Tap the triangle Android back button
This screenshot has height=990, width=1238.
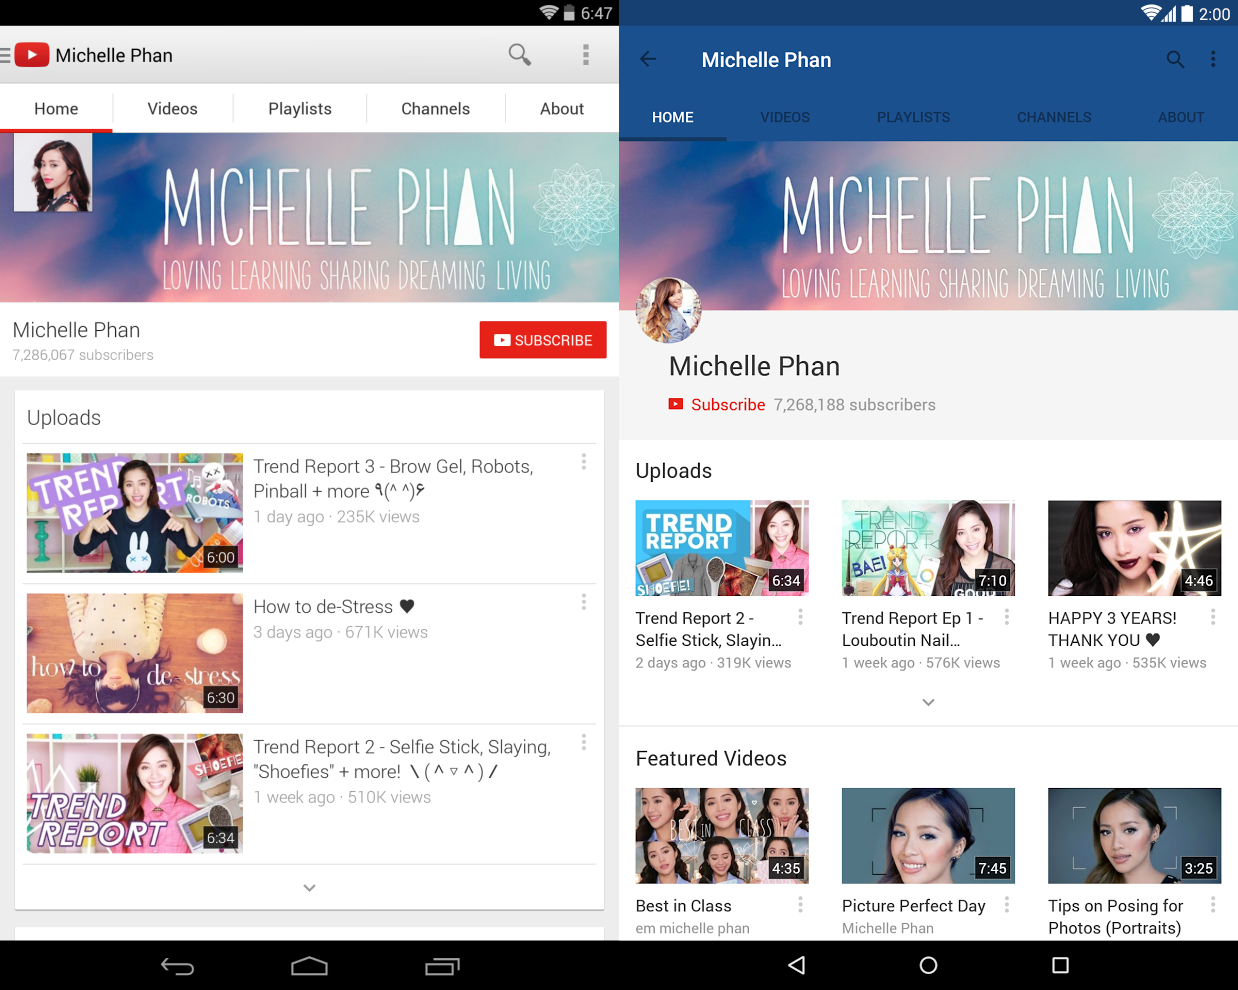pos(797,965)
